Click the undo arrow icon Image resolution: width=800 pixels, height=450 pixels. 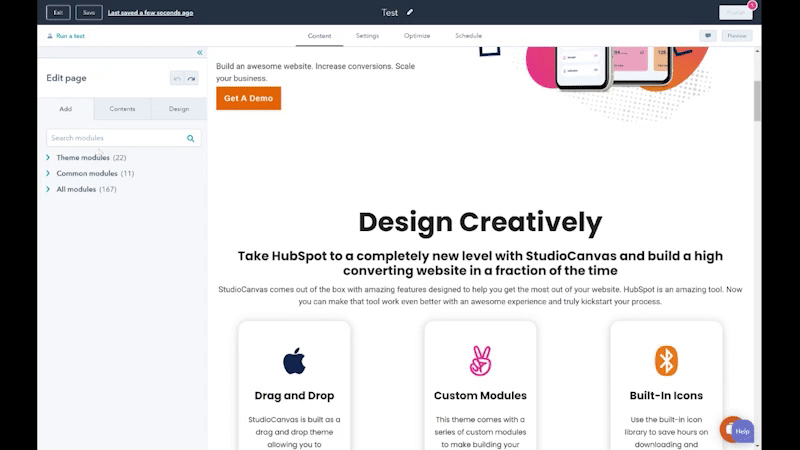click(177, 79)
